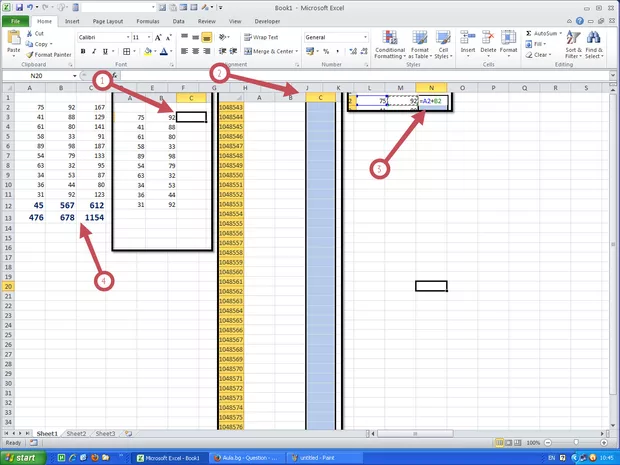Click the Zoom Out minus button
The width and height of the screenshot is (620, 465).
tap(548, 443)
